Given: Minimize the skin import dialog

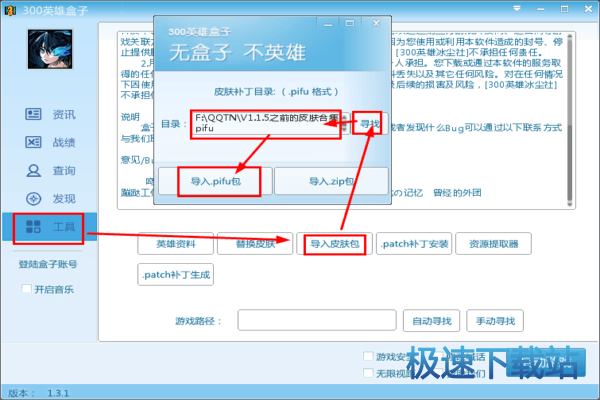Looking at the screenshot, I should (x=328, y=24).
